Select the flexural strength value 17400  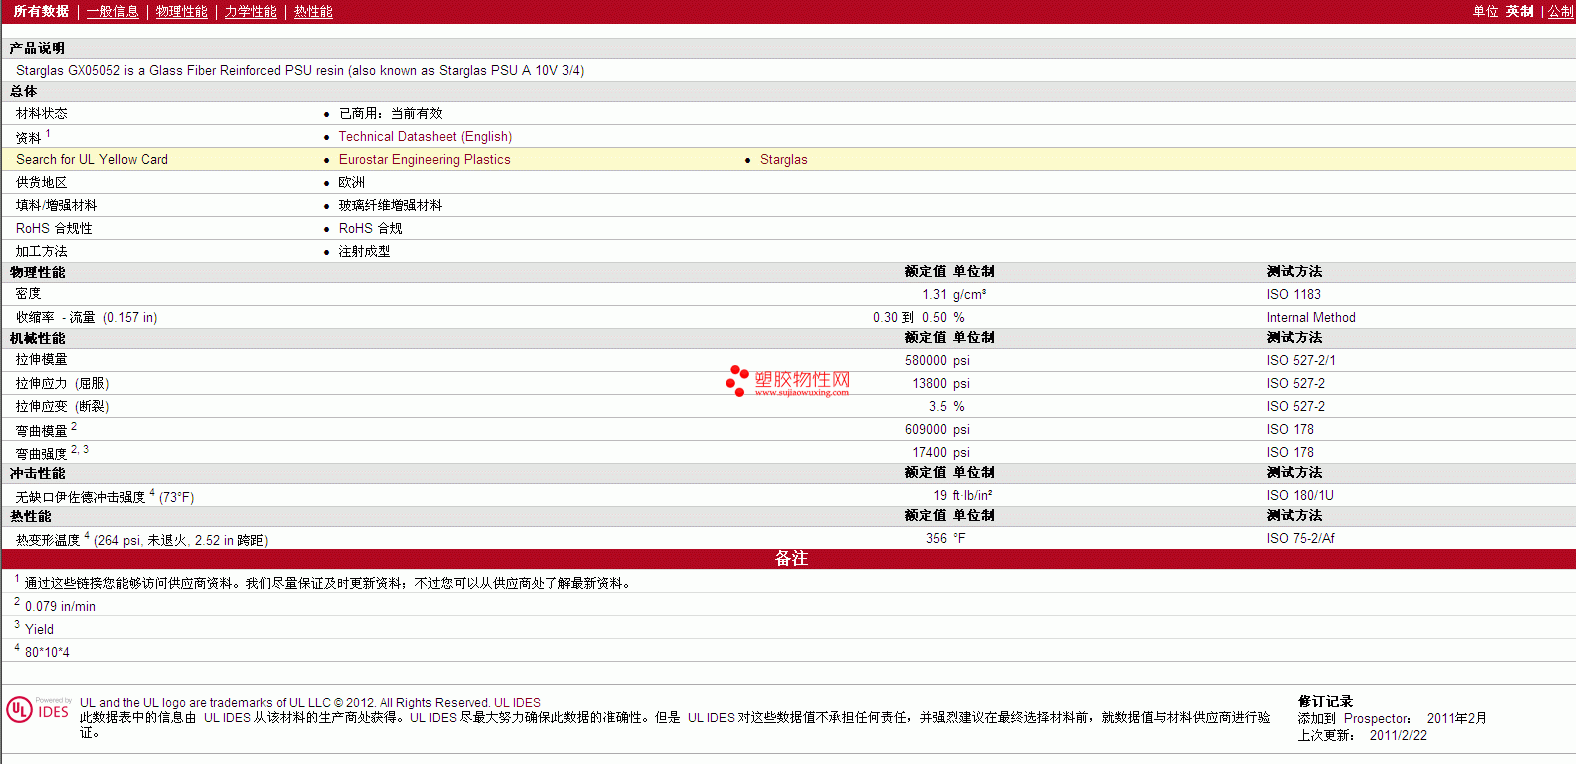pos(929,453)
